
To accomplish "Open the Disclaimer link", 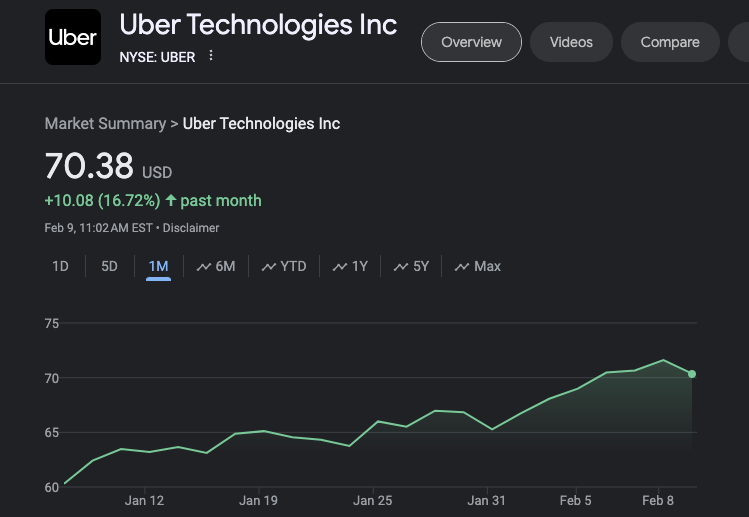I will click(x=191, y=228).
